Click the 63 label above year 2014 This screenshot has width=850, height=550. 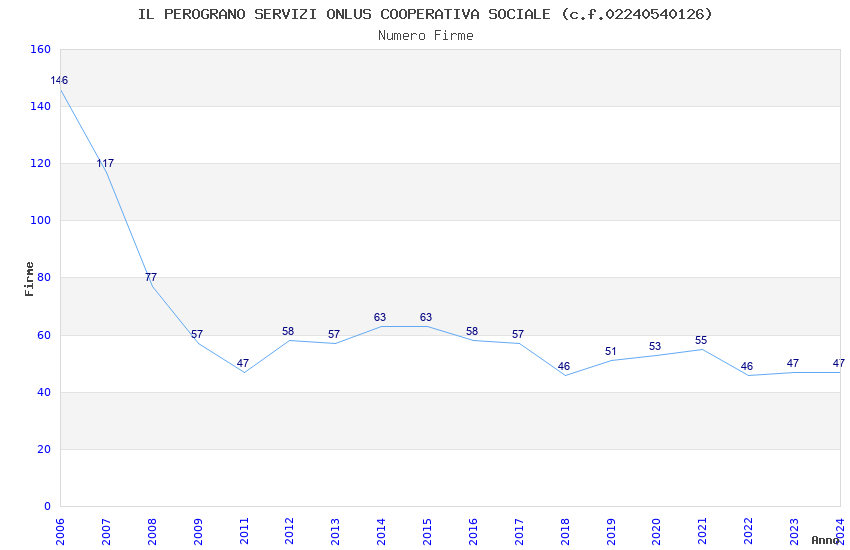[379, 317]
